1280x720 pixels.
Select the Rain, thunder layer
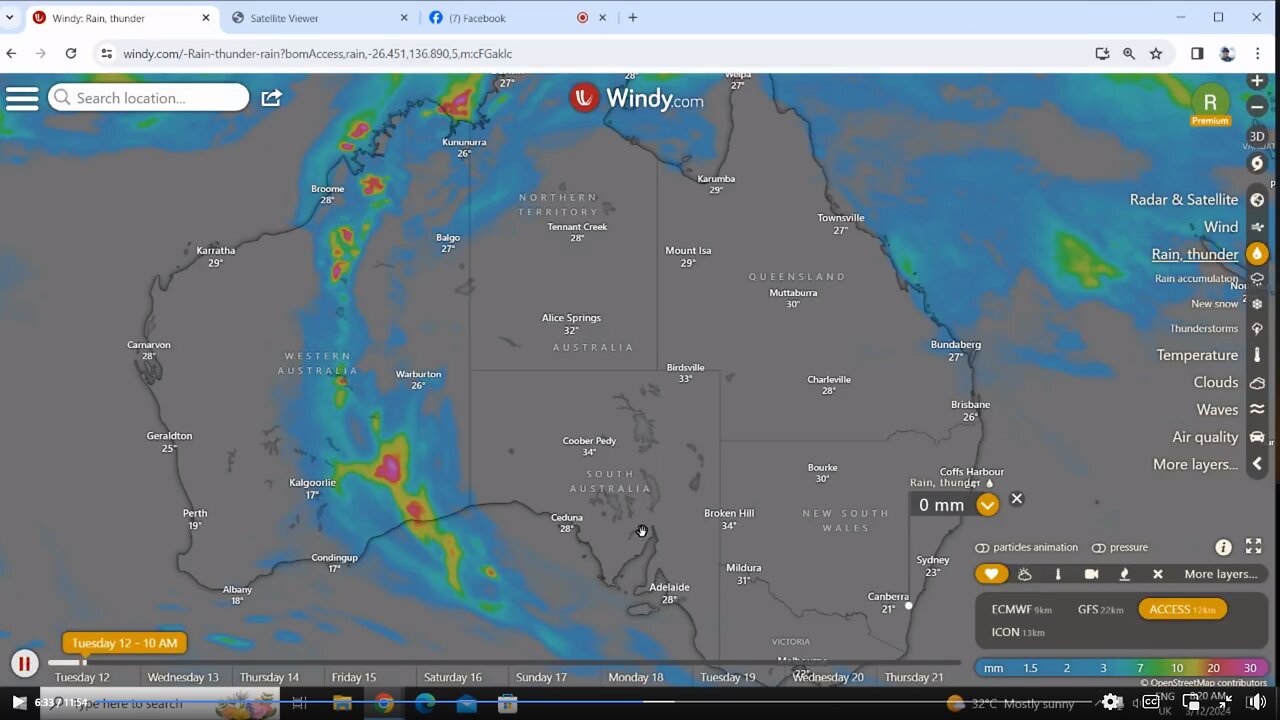(x=1195, y=254)
